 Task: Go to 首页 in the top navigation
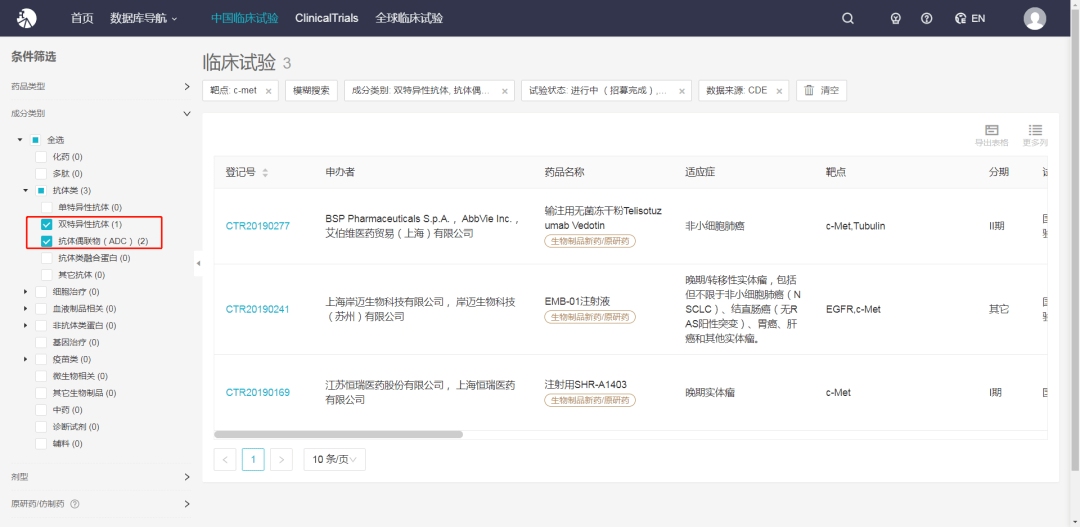click(x=82, y=19)
